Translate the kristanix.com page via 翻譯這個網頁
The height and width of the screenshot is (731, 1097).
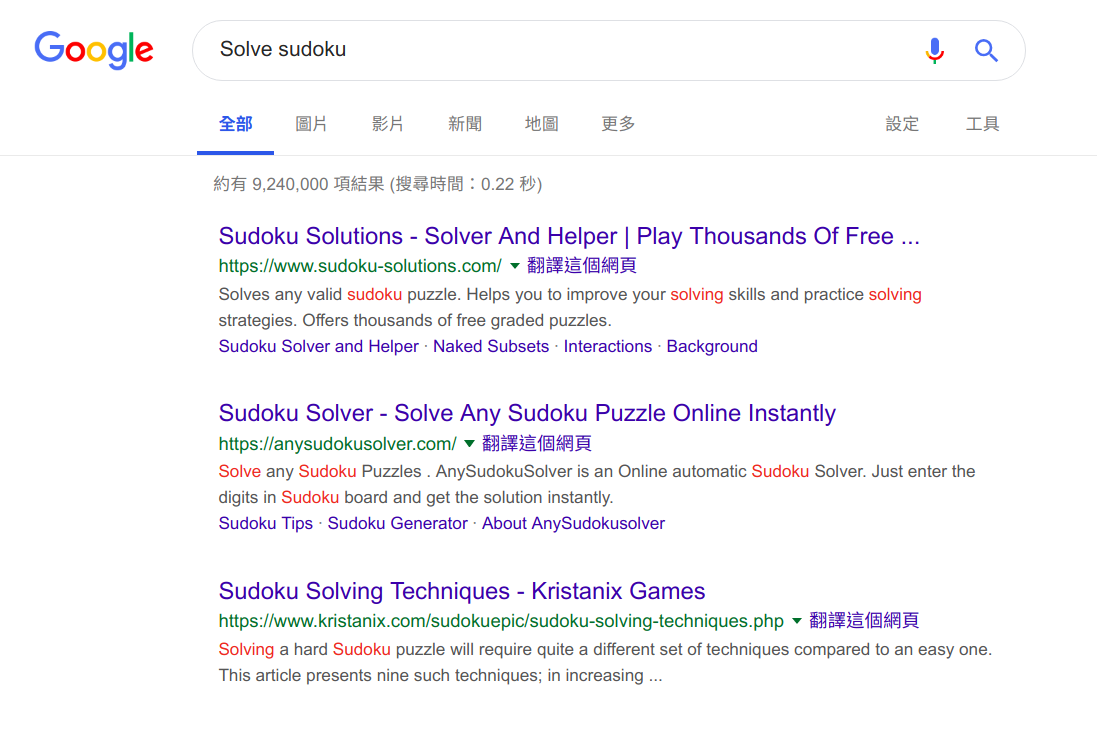864,620
